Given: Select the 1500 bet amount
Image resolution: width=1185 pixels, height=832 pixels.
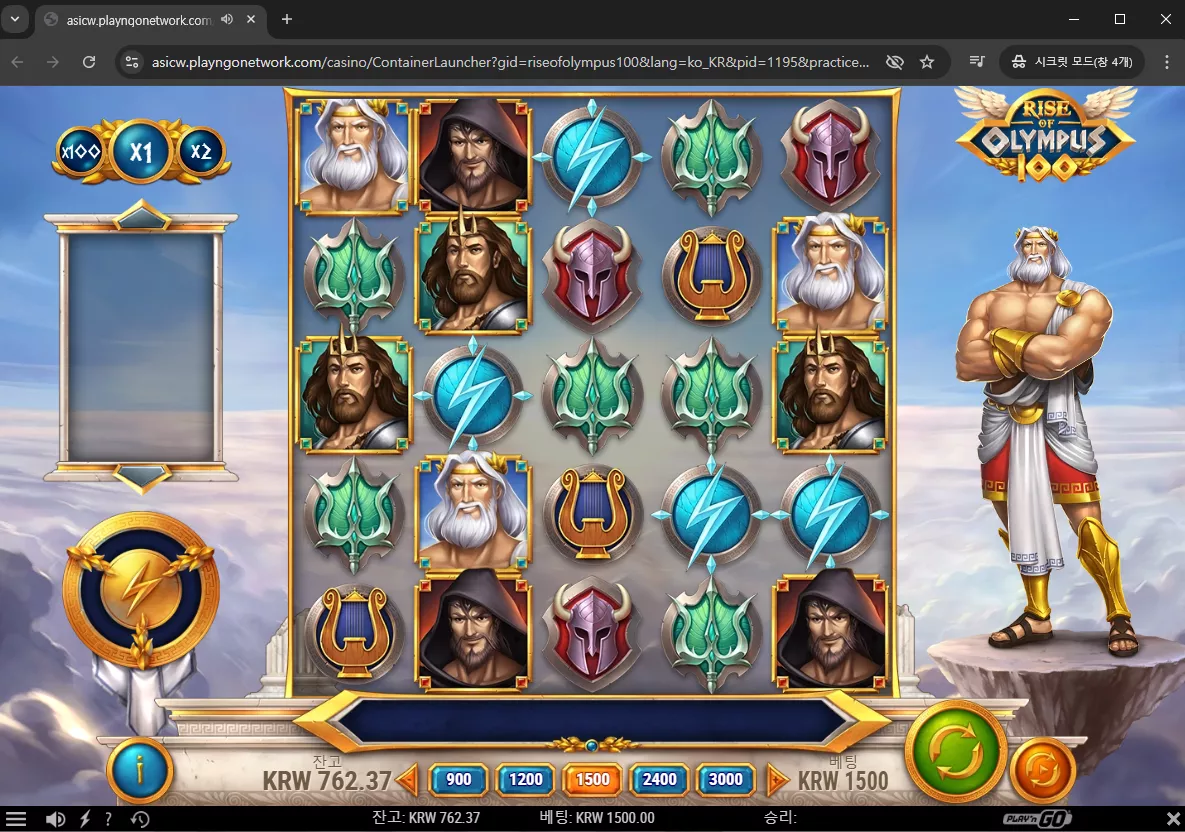Looking at the screenshot, I should [x=592, y=779].
